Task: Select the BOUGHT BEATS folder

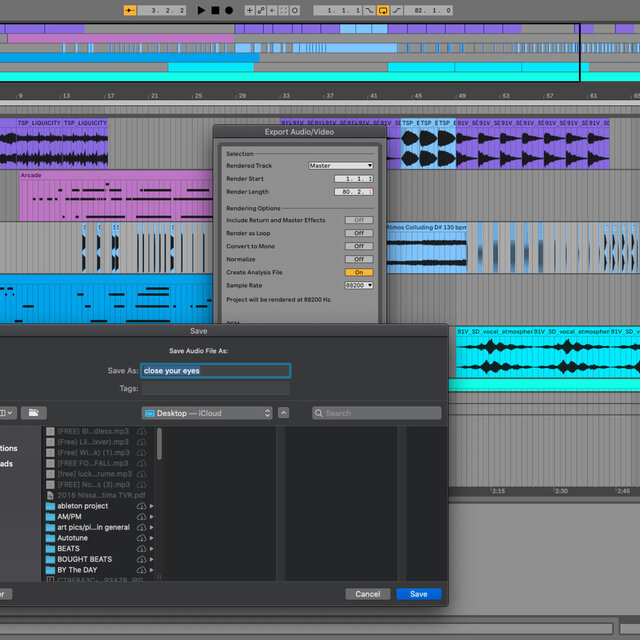Action: pos(84,559)
